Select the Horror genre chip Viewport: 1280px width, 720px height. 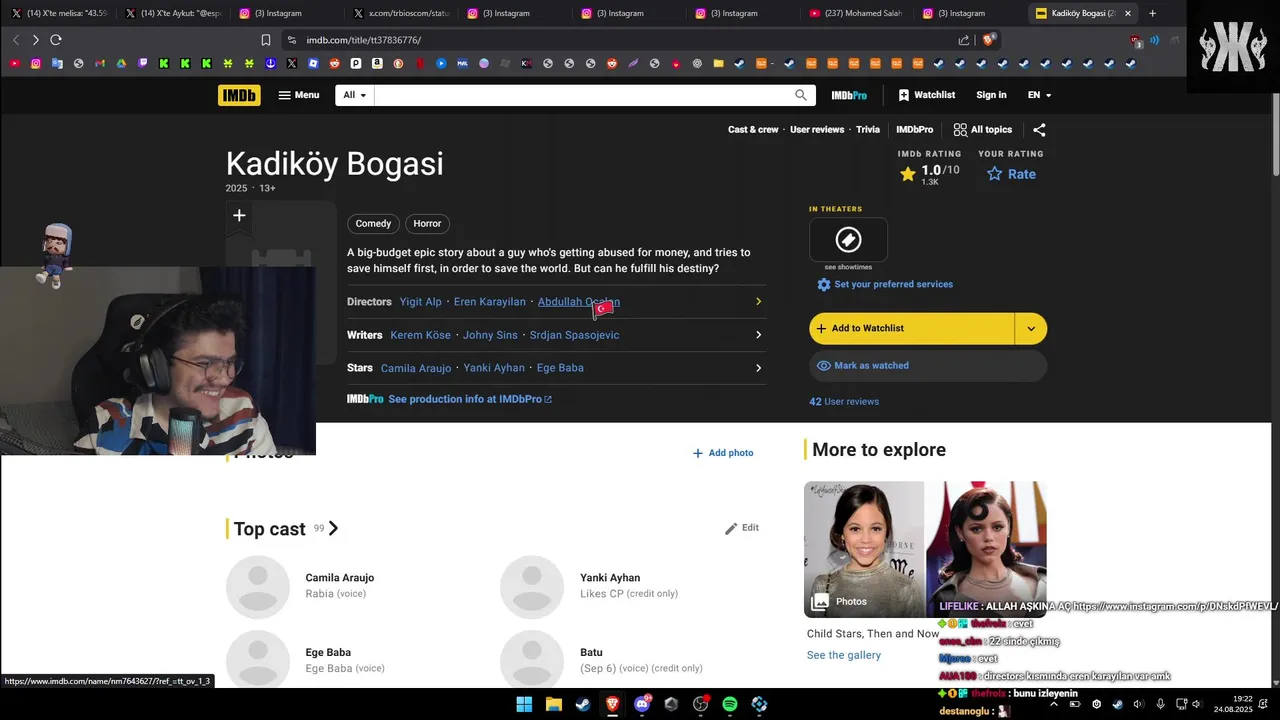point(427,224)
